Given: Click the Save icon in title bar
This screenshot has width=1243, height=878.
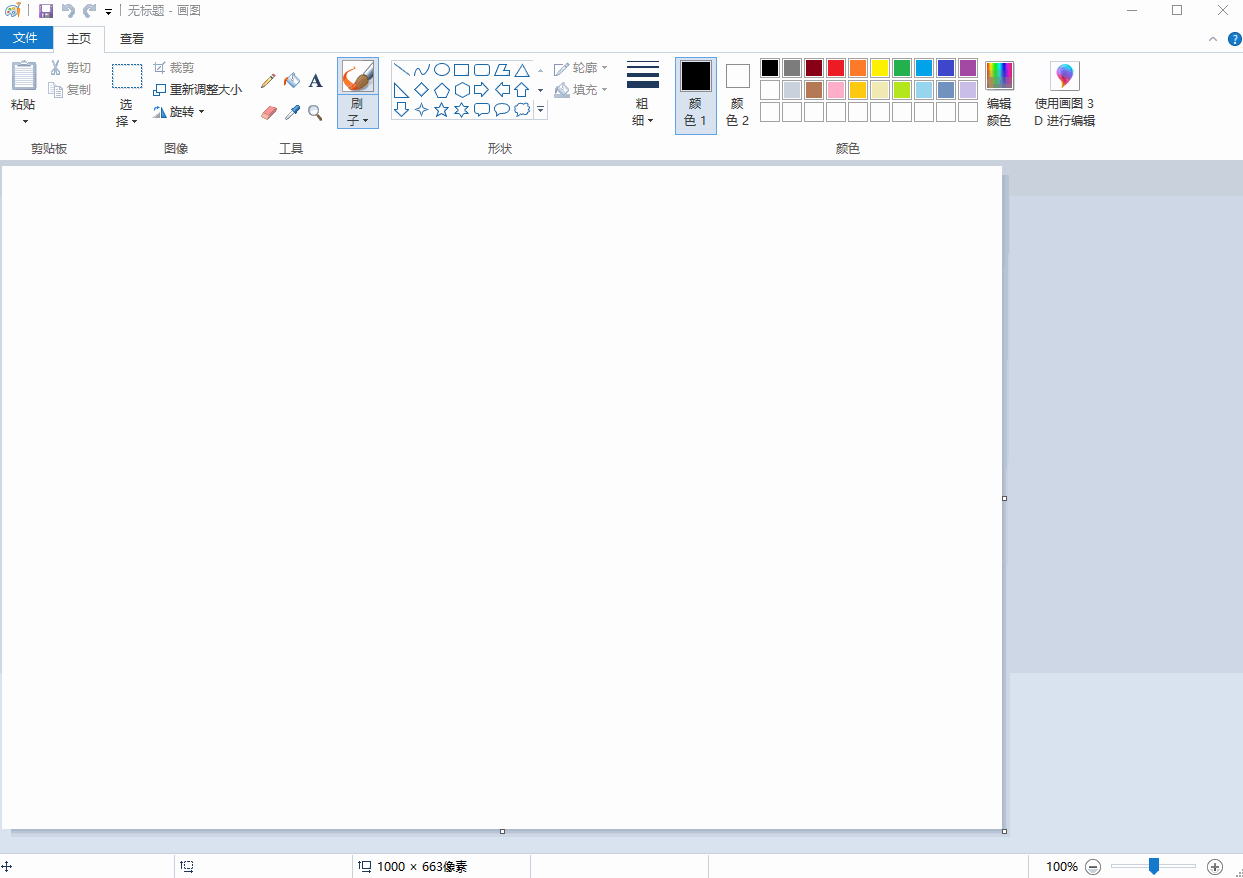Looking at the screenshot, I should coord(46,11).
